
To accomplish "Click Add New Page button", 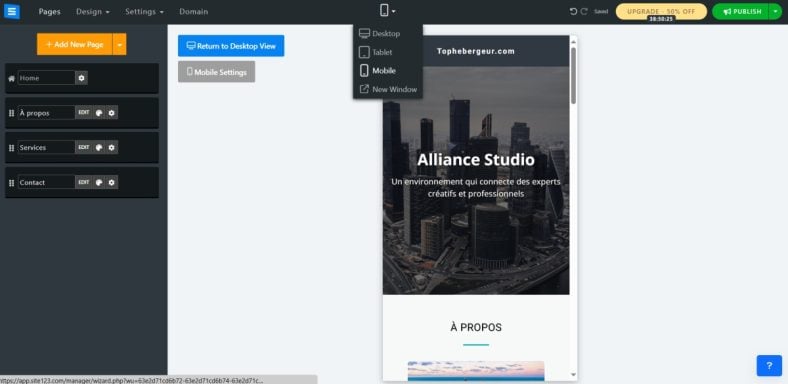I will (x=74, y=44).
